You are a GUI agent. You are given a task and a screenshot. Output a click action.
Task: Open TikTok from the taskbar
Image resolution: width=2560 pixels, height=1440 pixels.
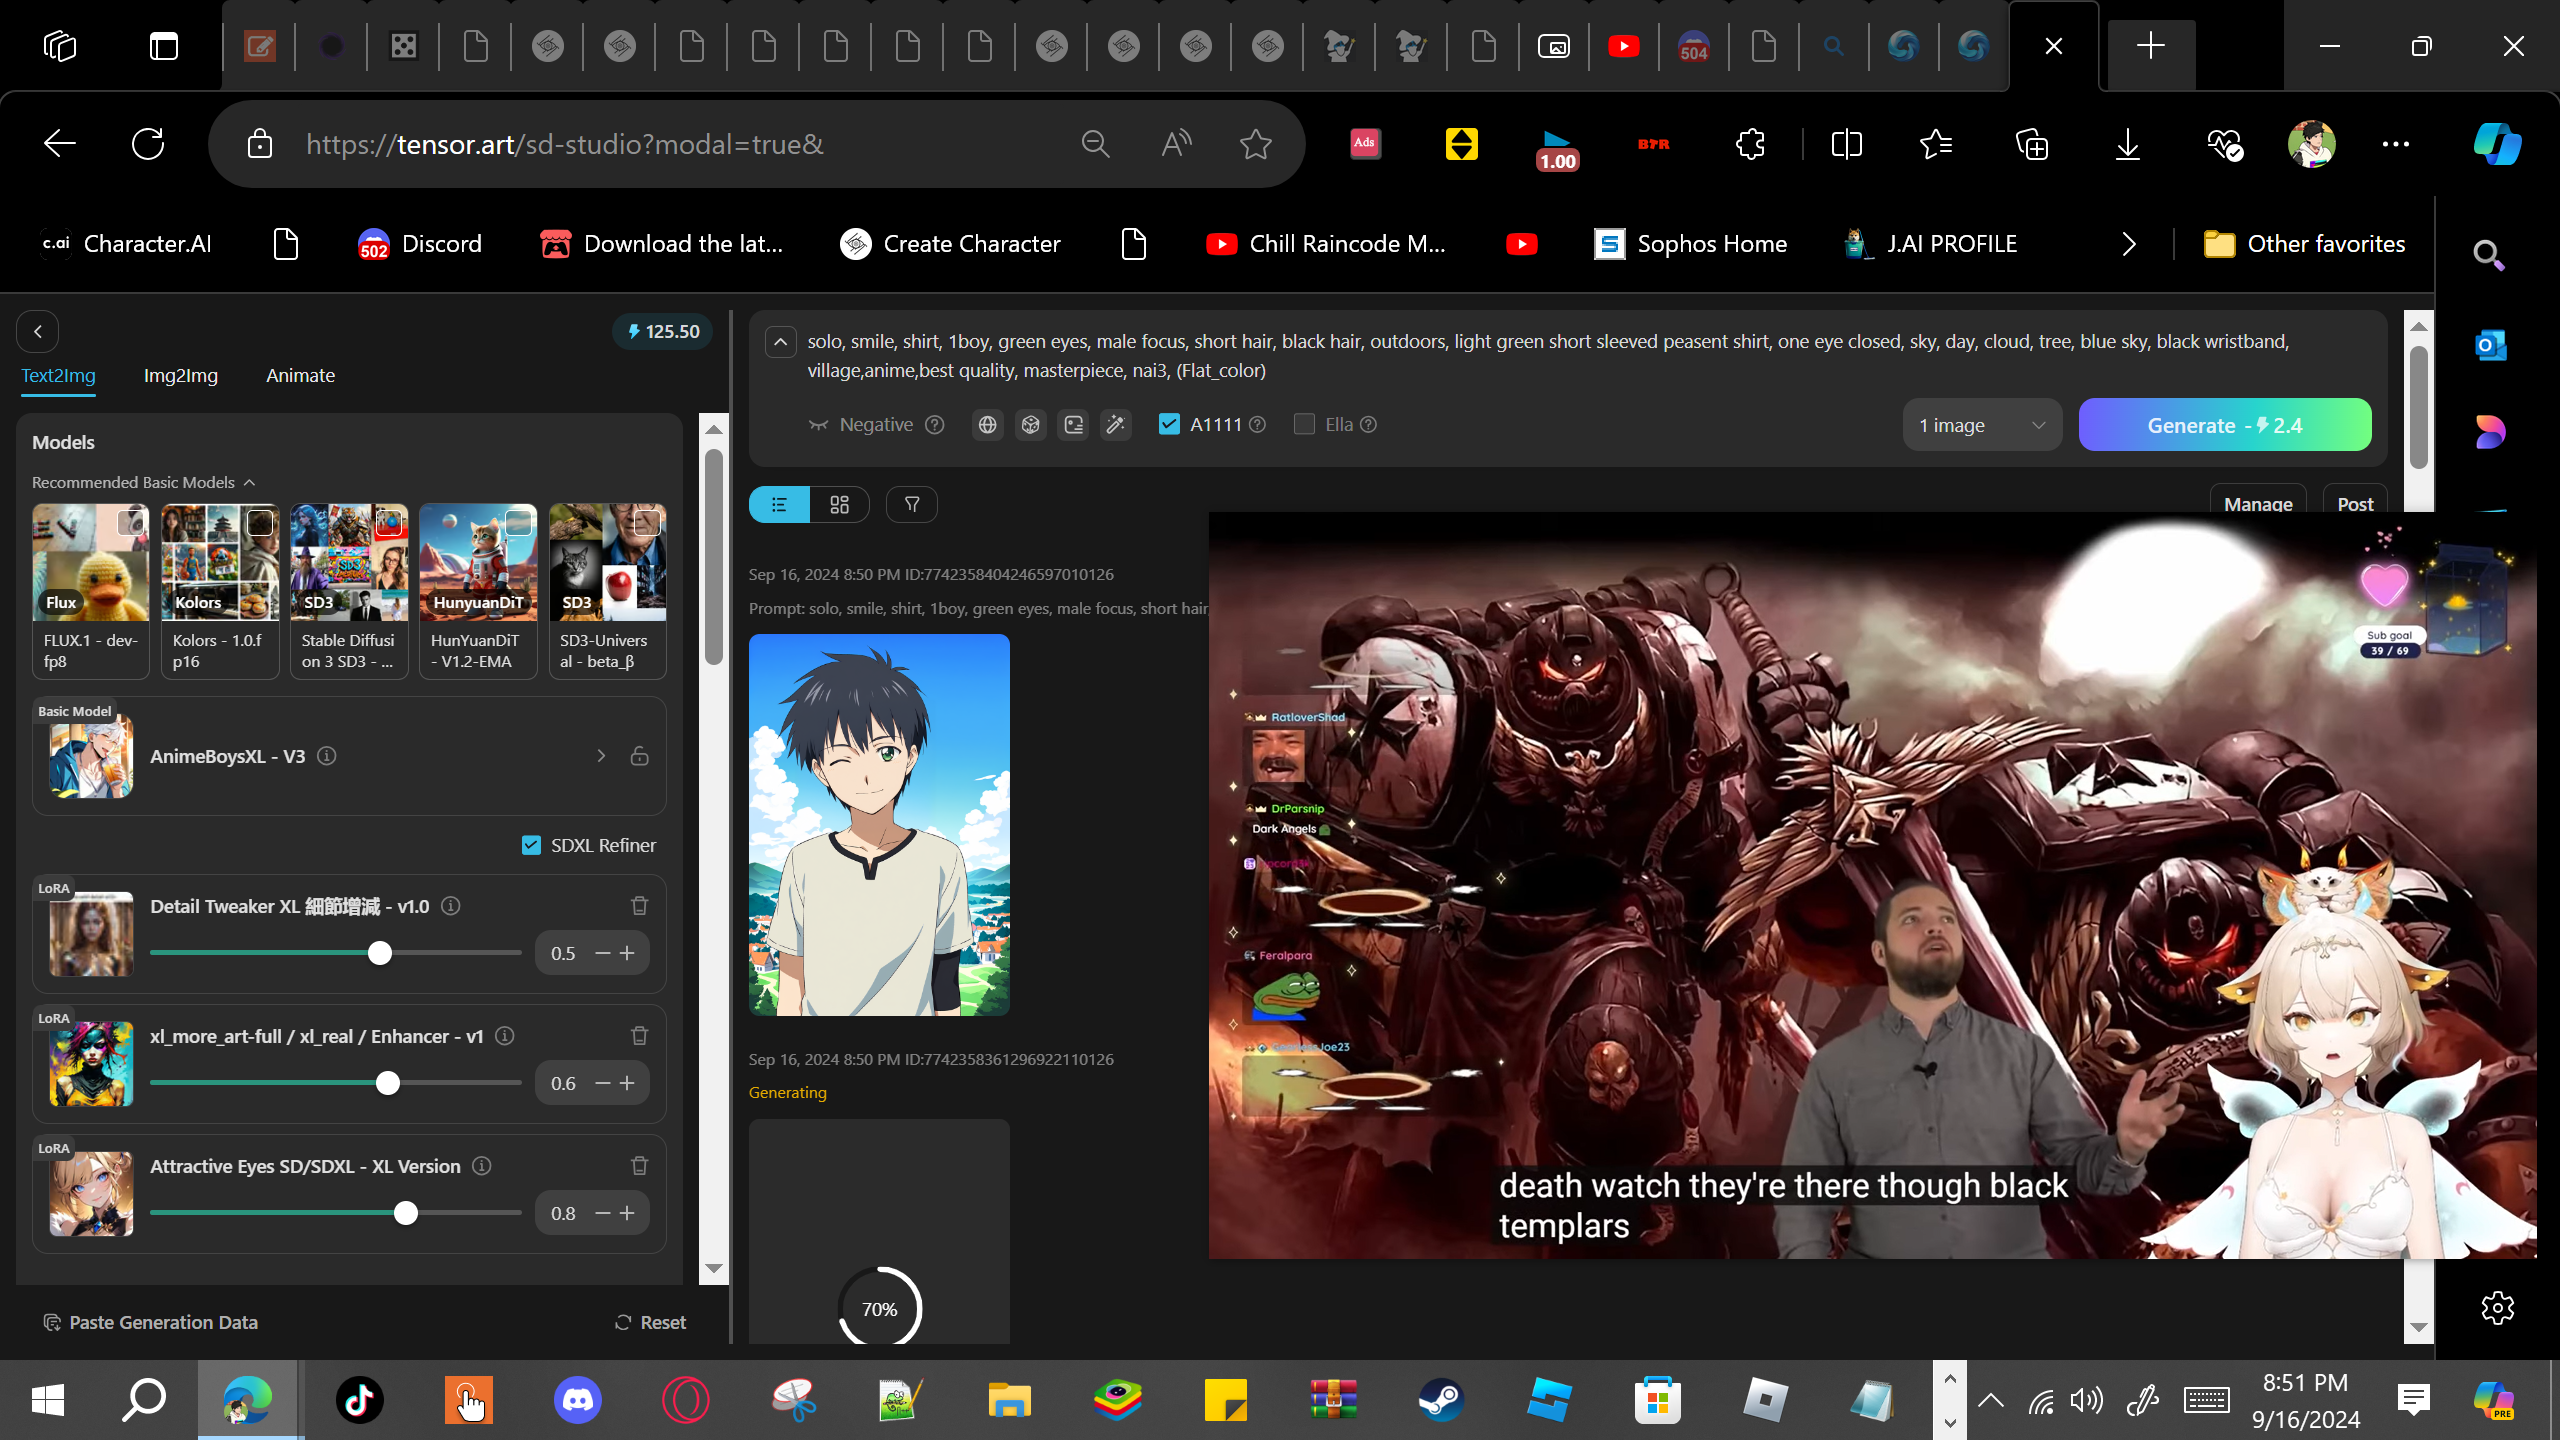click(360, 1400)
